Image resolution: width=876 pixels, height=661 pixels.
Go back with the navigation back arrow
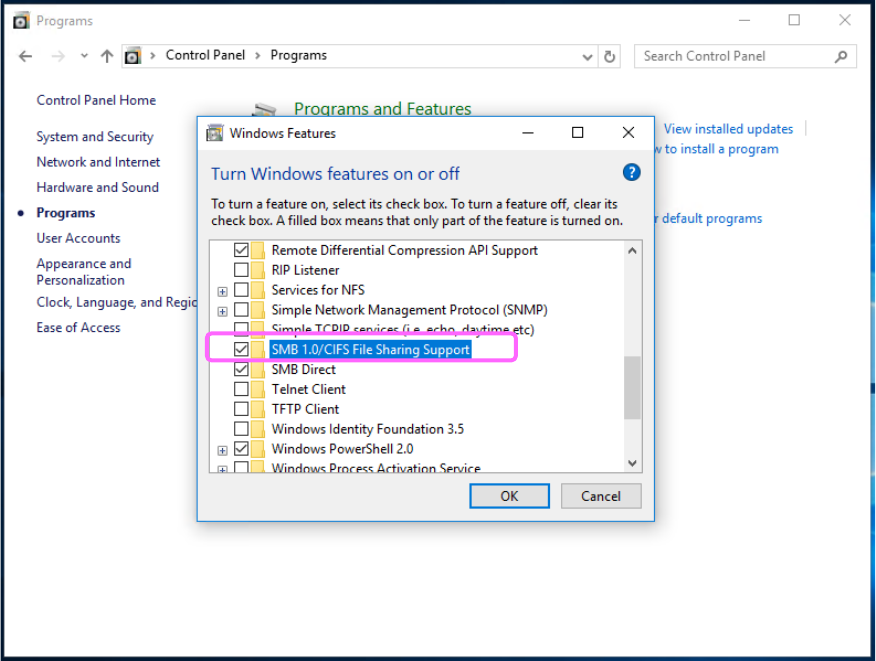[25, 56]
